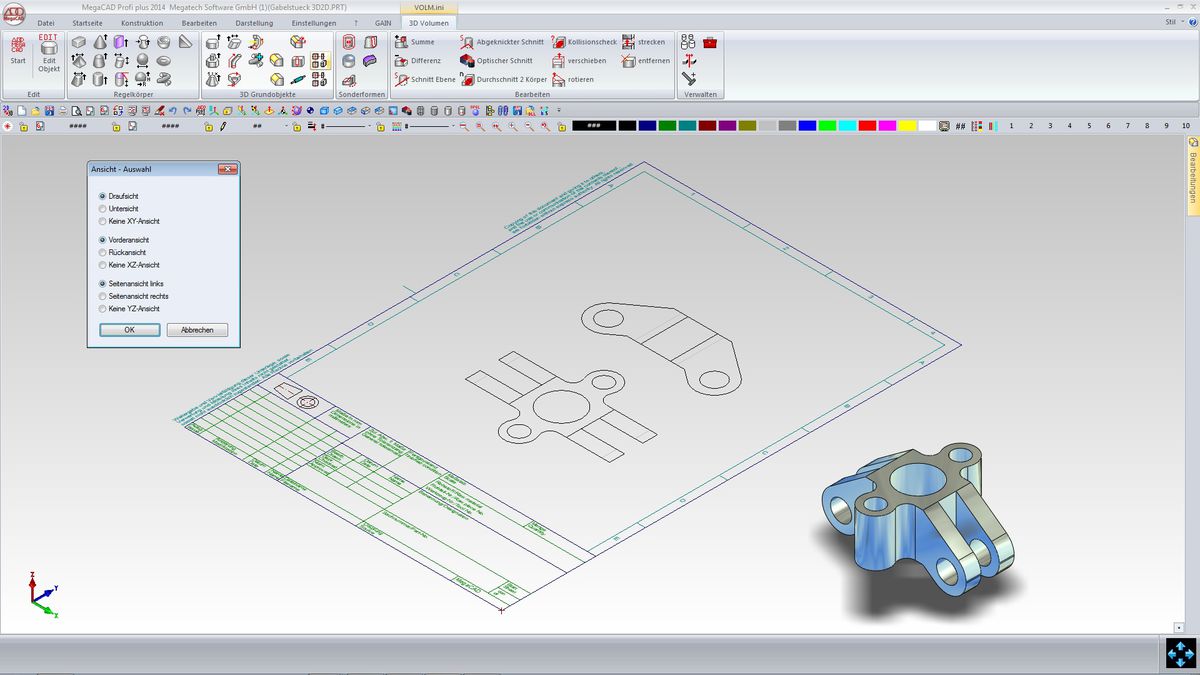1200x675 pixels.
Task: Click the red toolbox icon in Verwalten
Action: click(x=710, y=42)
